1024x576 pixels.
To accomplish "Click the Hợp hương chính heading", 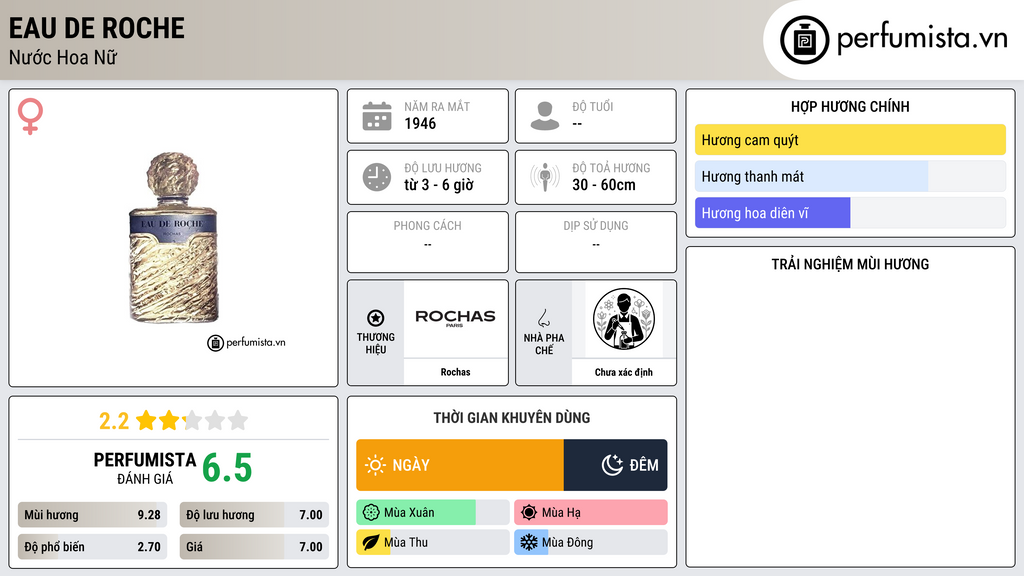I will click(850, 106).
